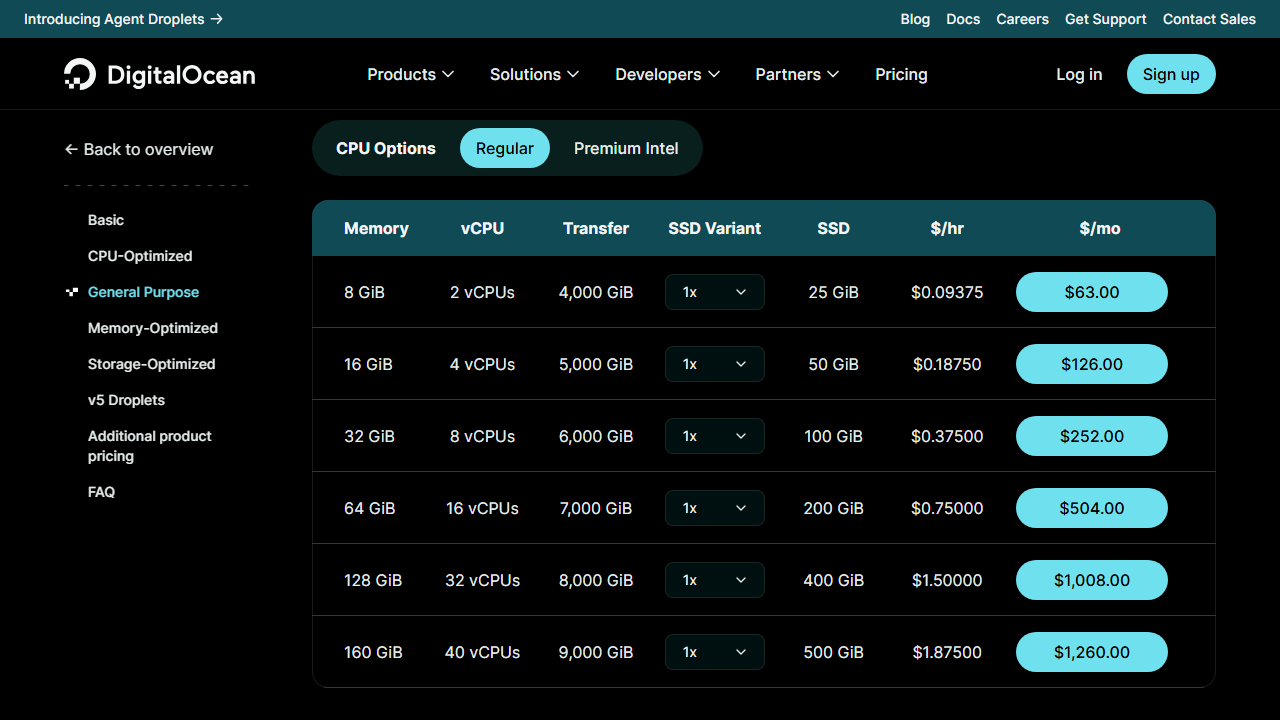
Task: Choose the $504.00 per month plan
Action: [x=1092, y=508]
